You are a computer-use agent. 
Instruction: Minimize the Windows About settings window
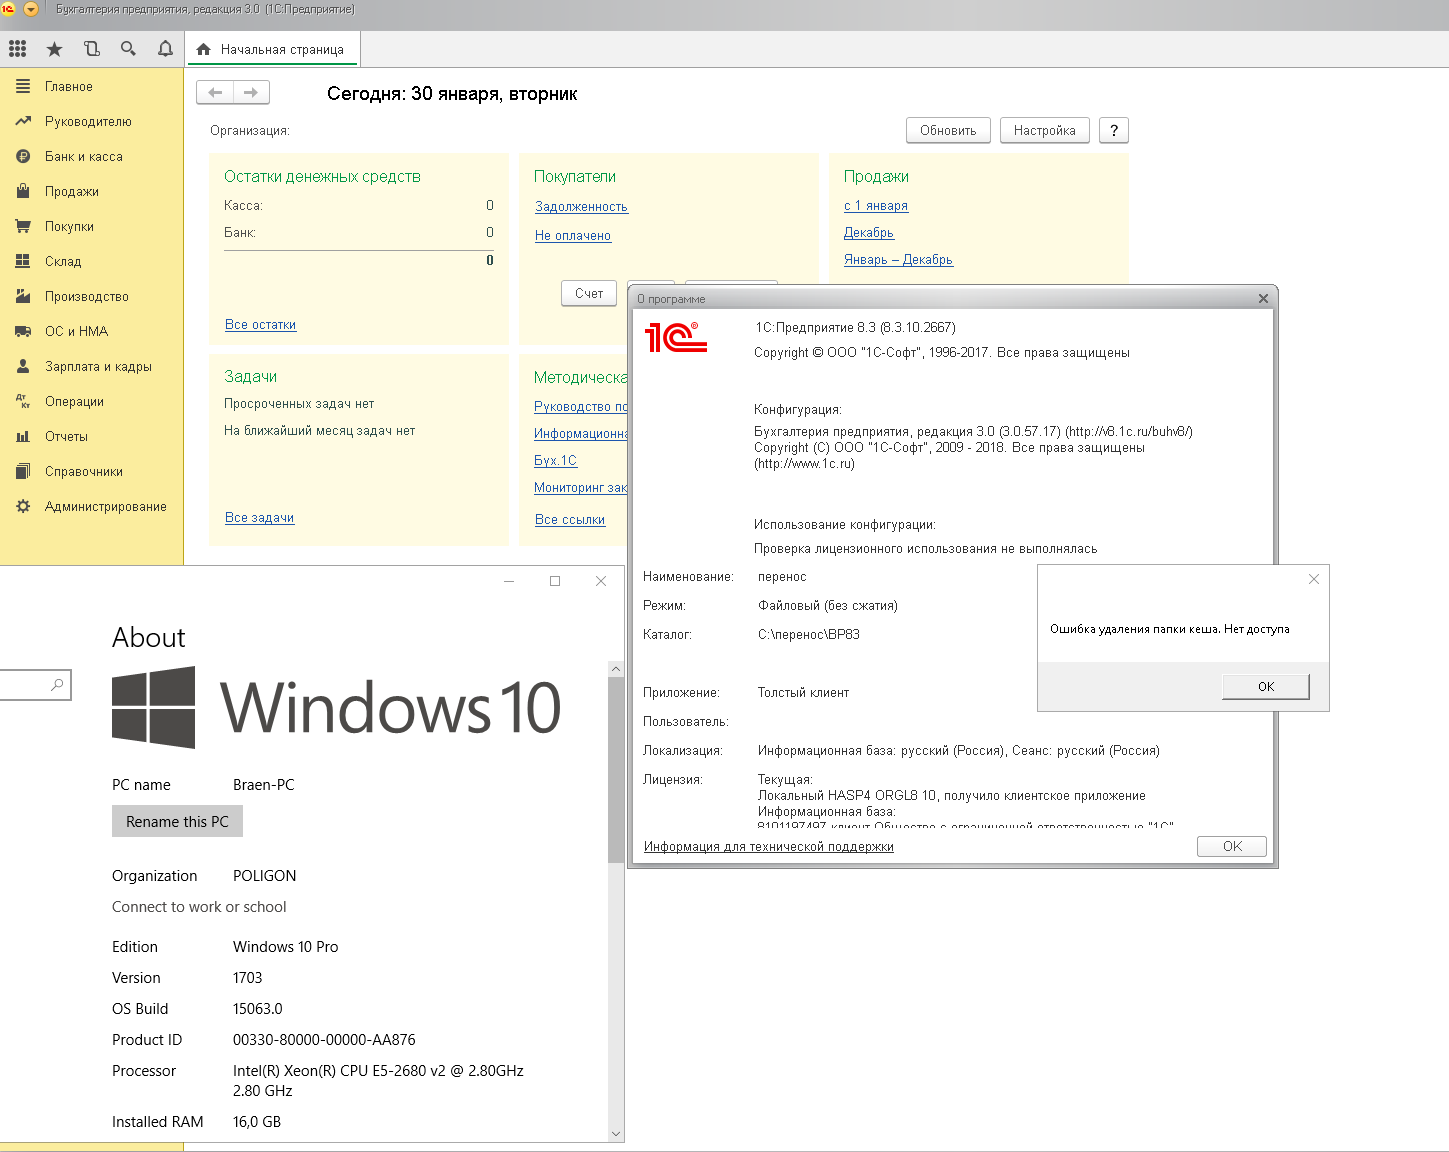[509, 581]
